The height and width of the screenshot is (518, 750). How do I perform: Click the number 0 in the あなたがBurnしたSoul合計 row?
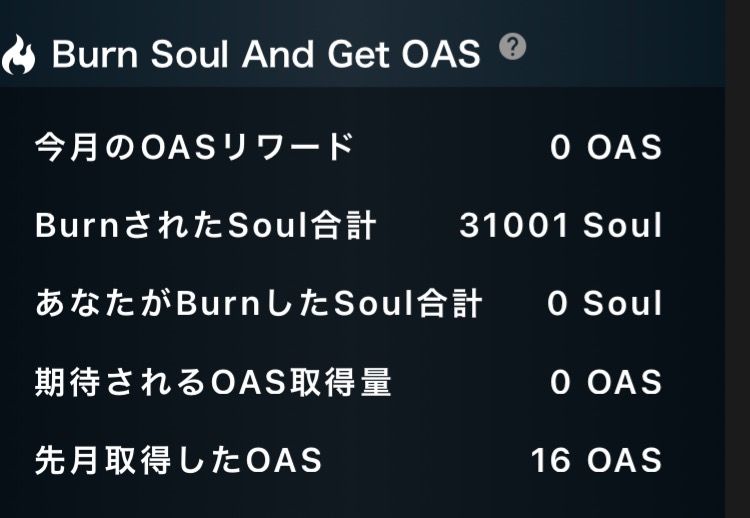(558, 304)
